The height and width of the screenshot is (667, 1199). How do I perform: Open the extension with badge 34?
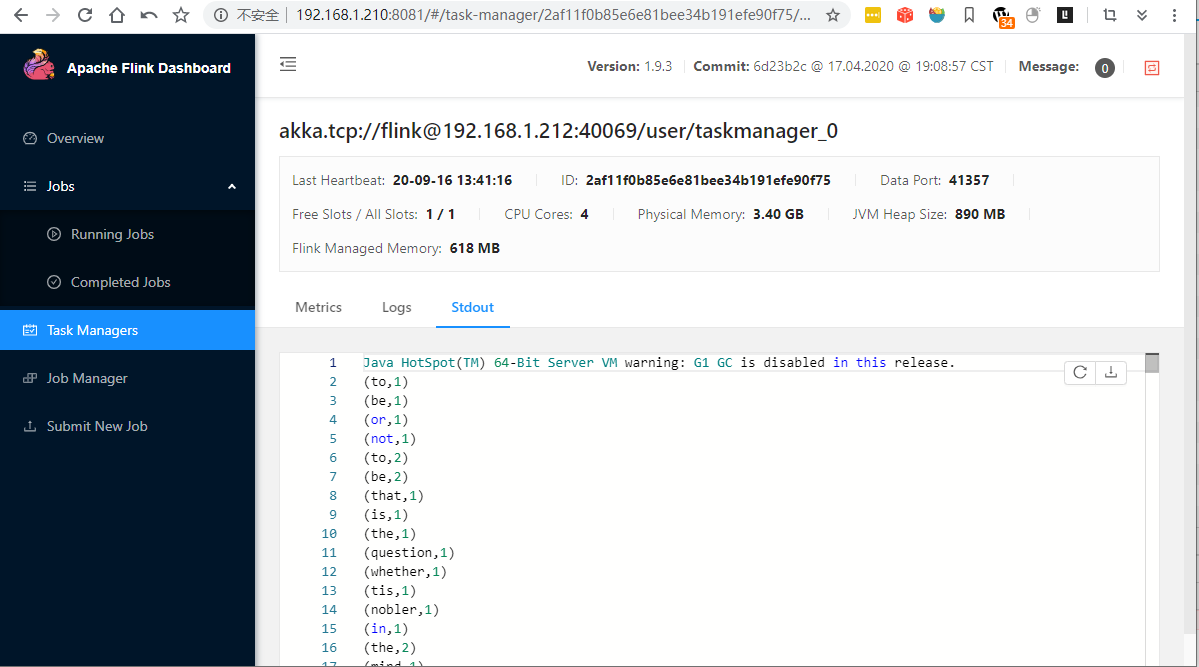pyautogui.click(x=1002, y=16)
